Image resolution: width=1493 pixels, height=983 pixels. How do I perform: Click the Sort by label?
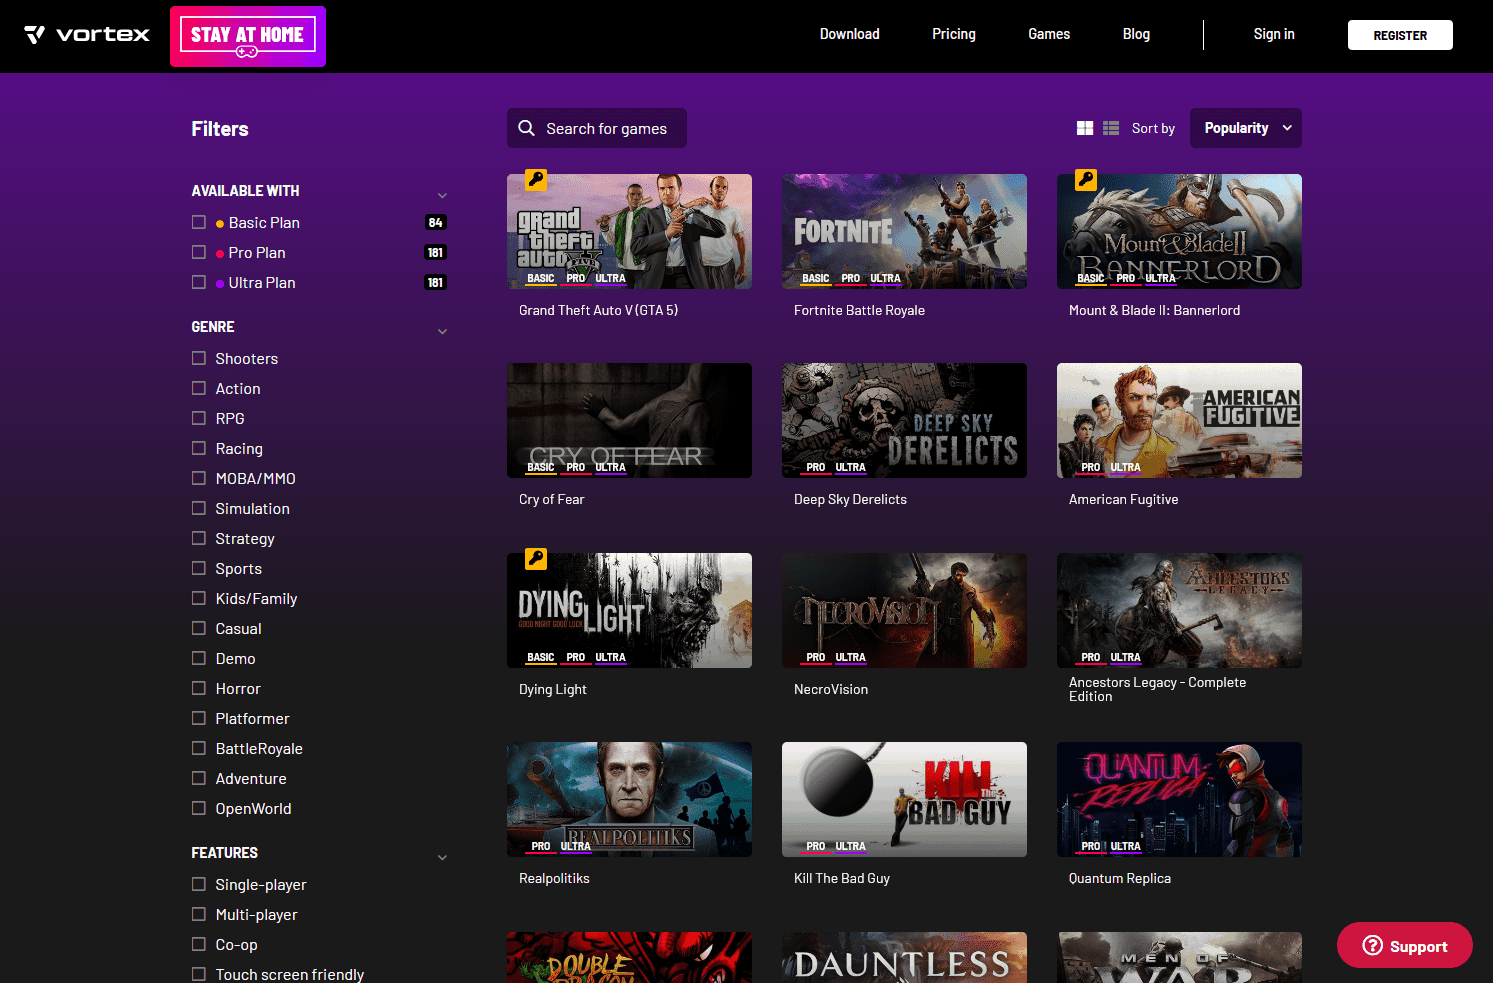coord(1153,128)
